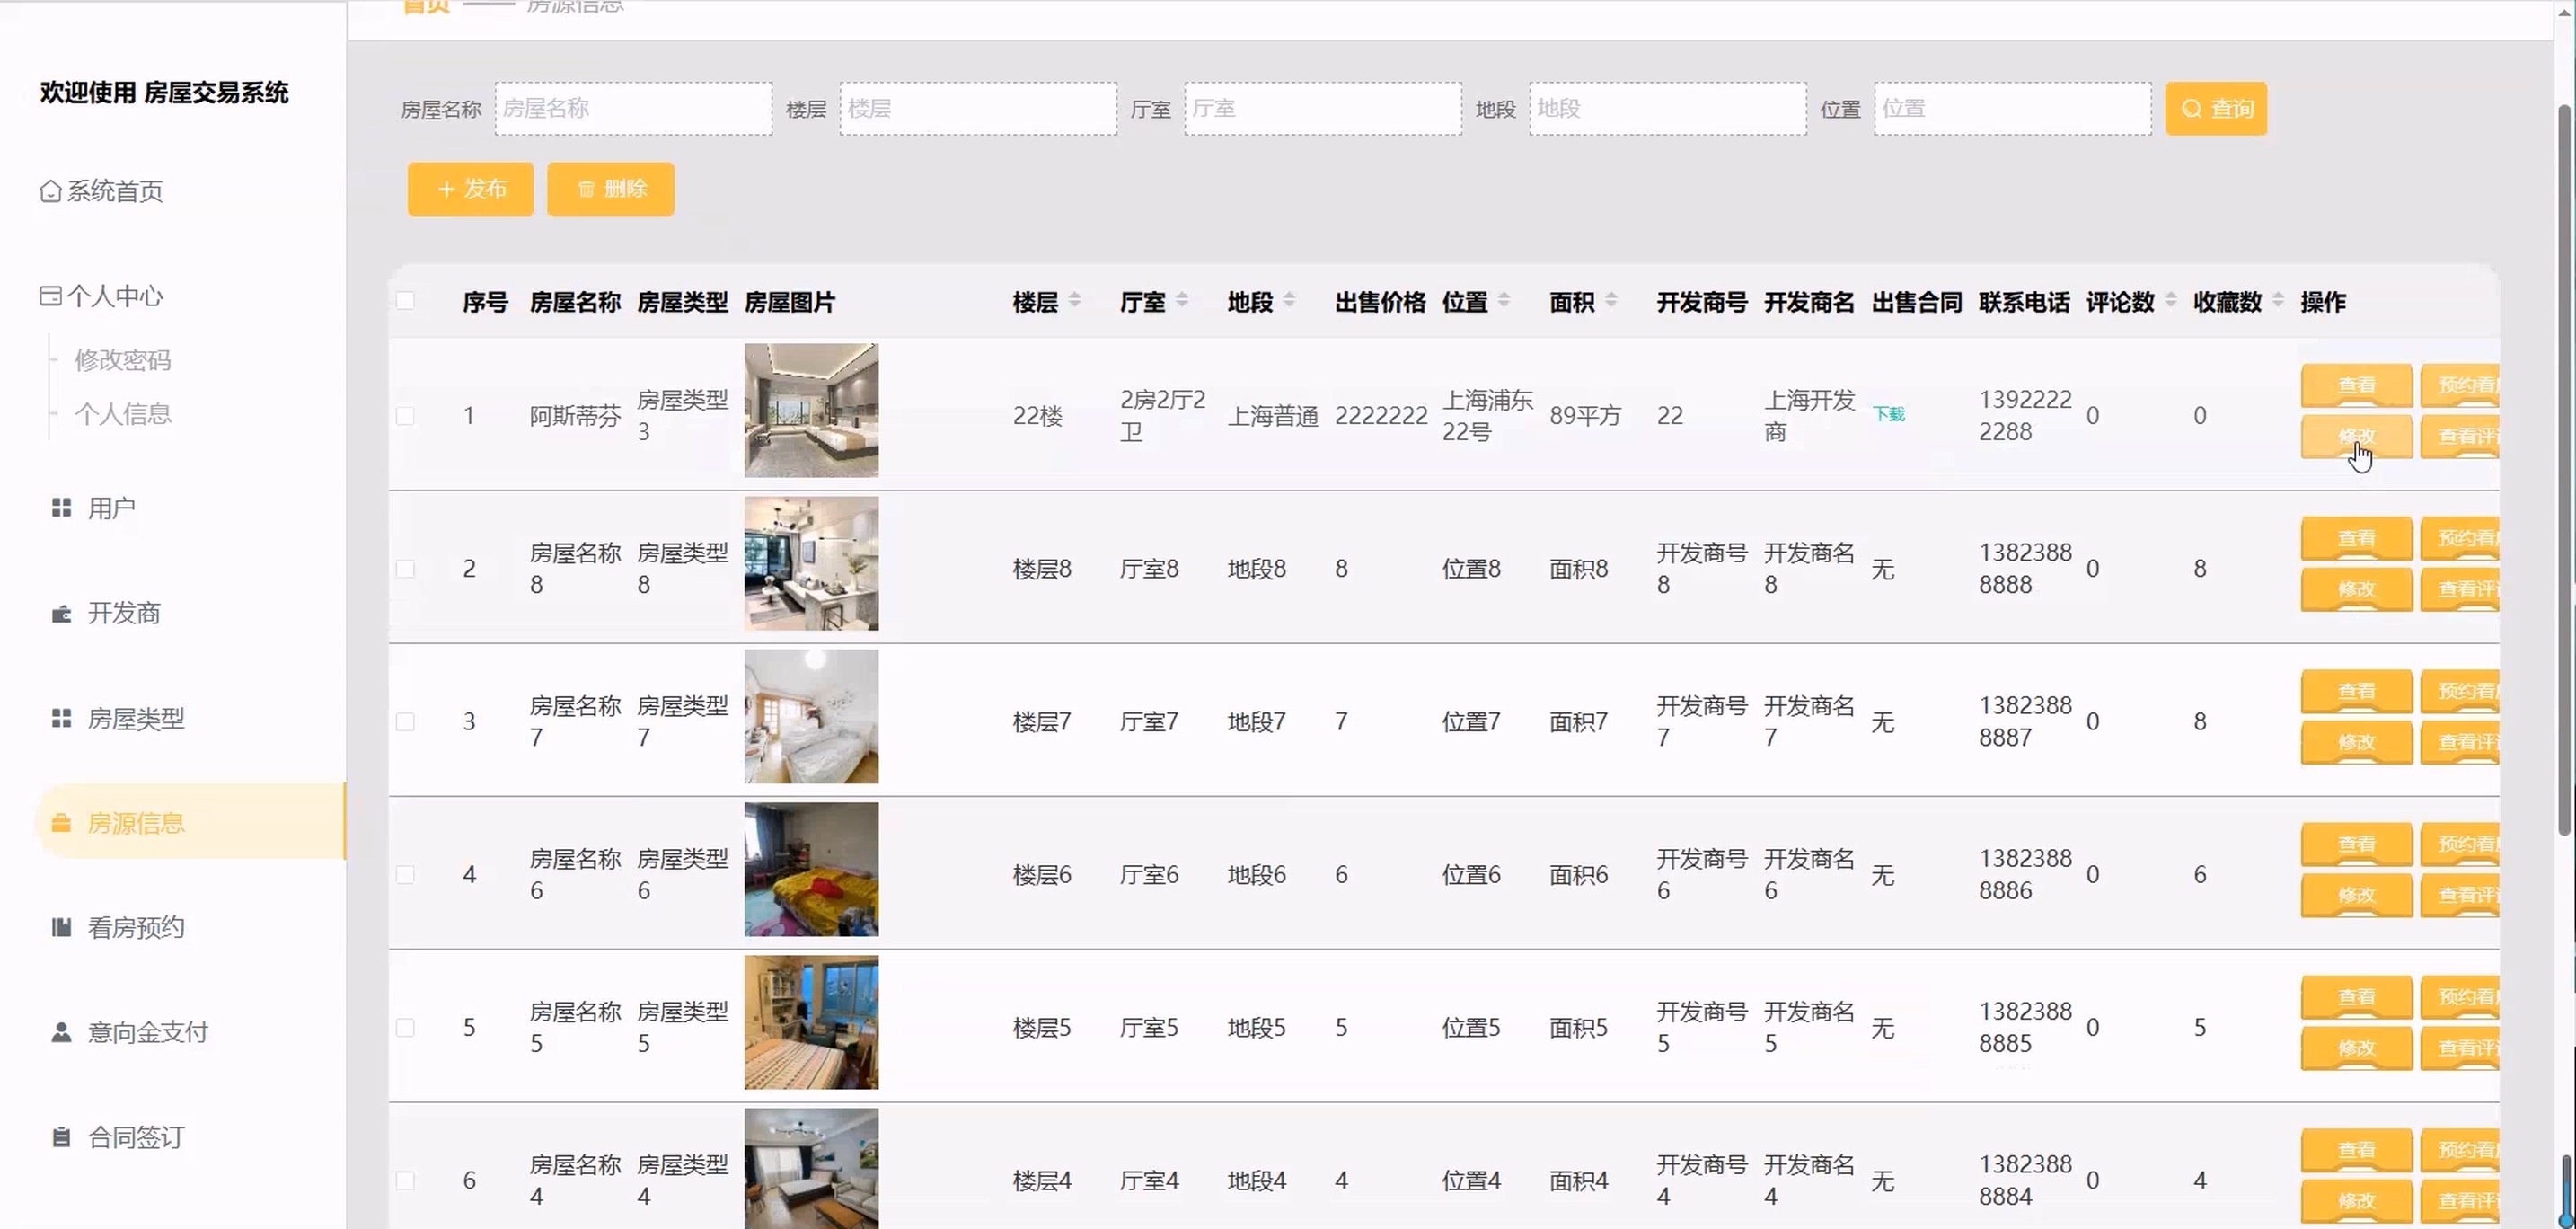Screen dimensions: 2576x1229
Task: Focus the 房屋名称 search input field
Action: [x=633, y=108]
